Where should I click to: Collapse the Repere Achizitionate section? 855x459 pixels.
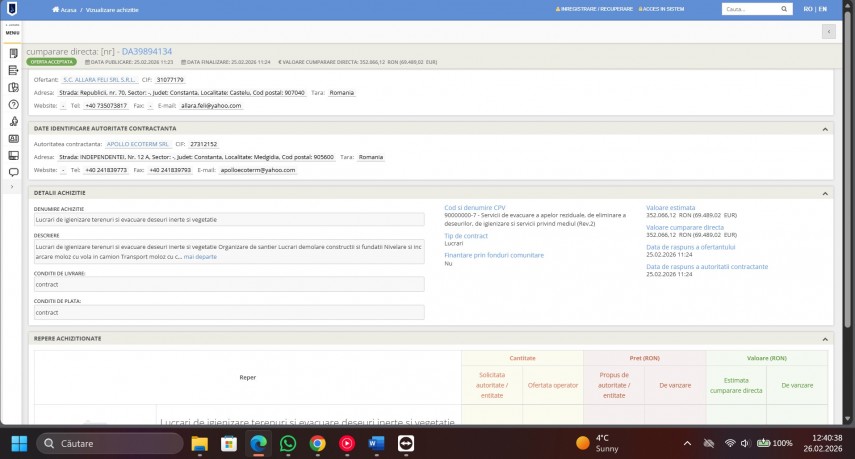tap(826, 339)
